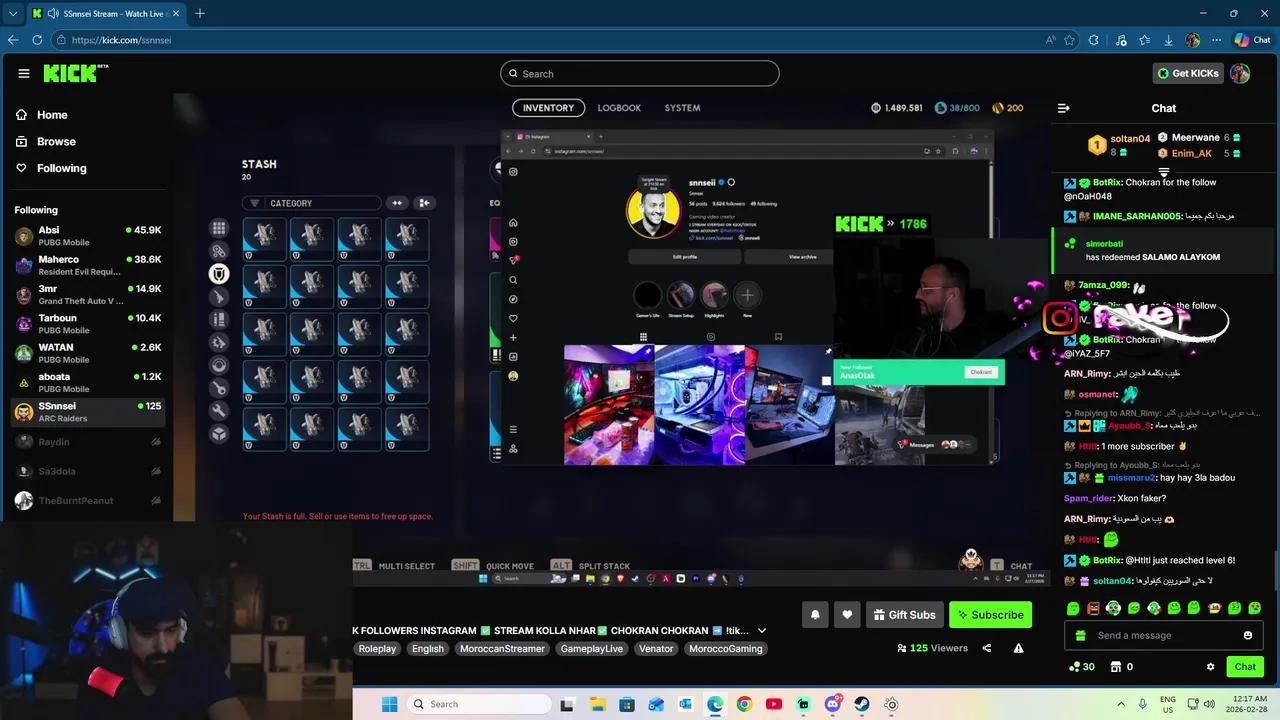This screenshot has width=1280, height=720.
Task: Click the Get KICKs button
Action: tap(1188, 73)
